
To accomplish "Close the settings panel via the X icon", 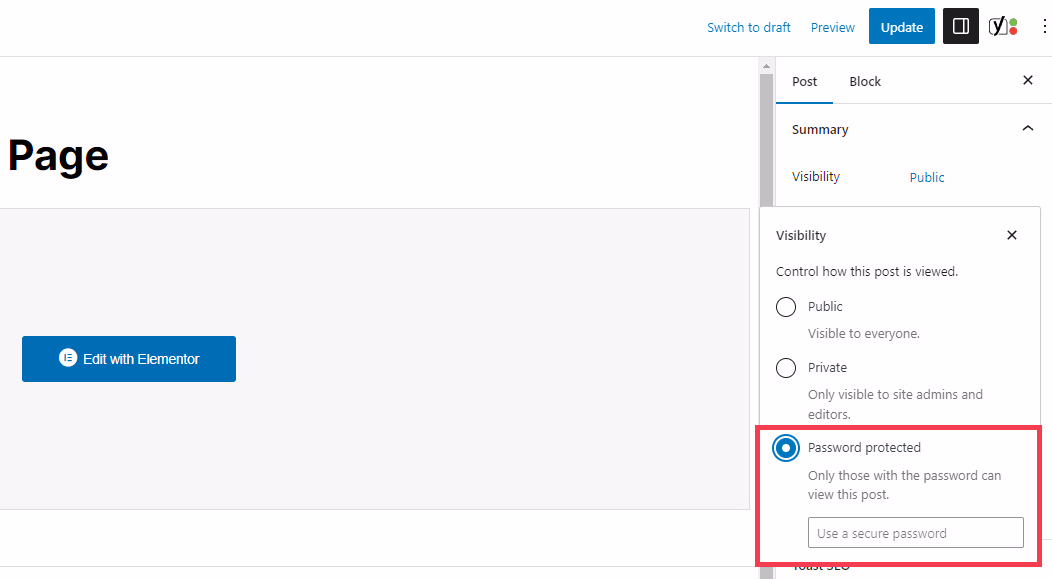I will click(x=1028, y=81).
